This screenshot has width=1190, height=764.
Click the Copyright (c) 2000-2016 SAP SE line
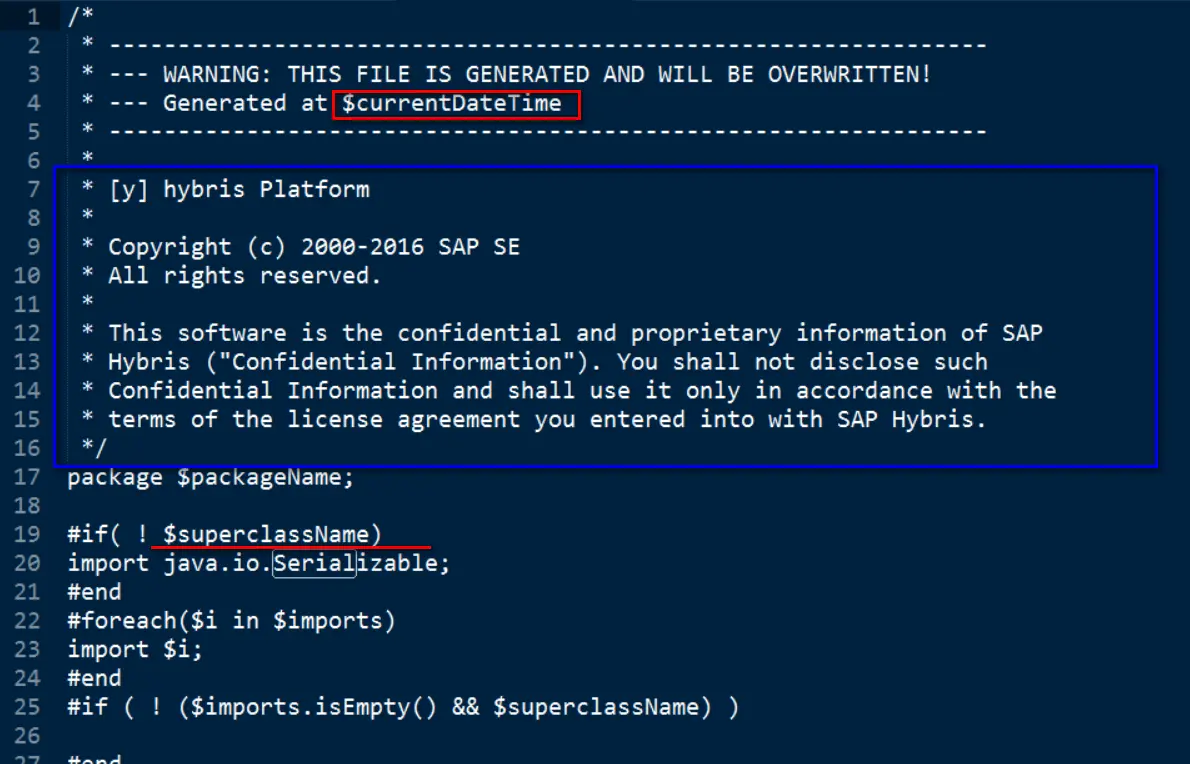click(x=314, y=247)
